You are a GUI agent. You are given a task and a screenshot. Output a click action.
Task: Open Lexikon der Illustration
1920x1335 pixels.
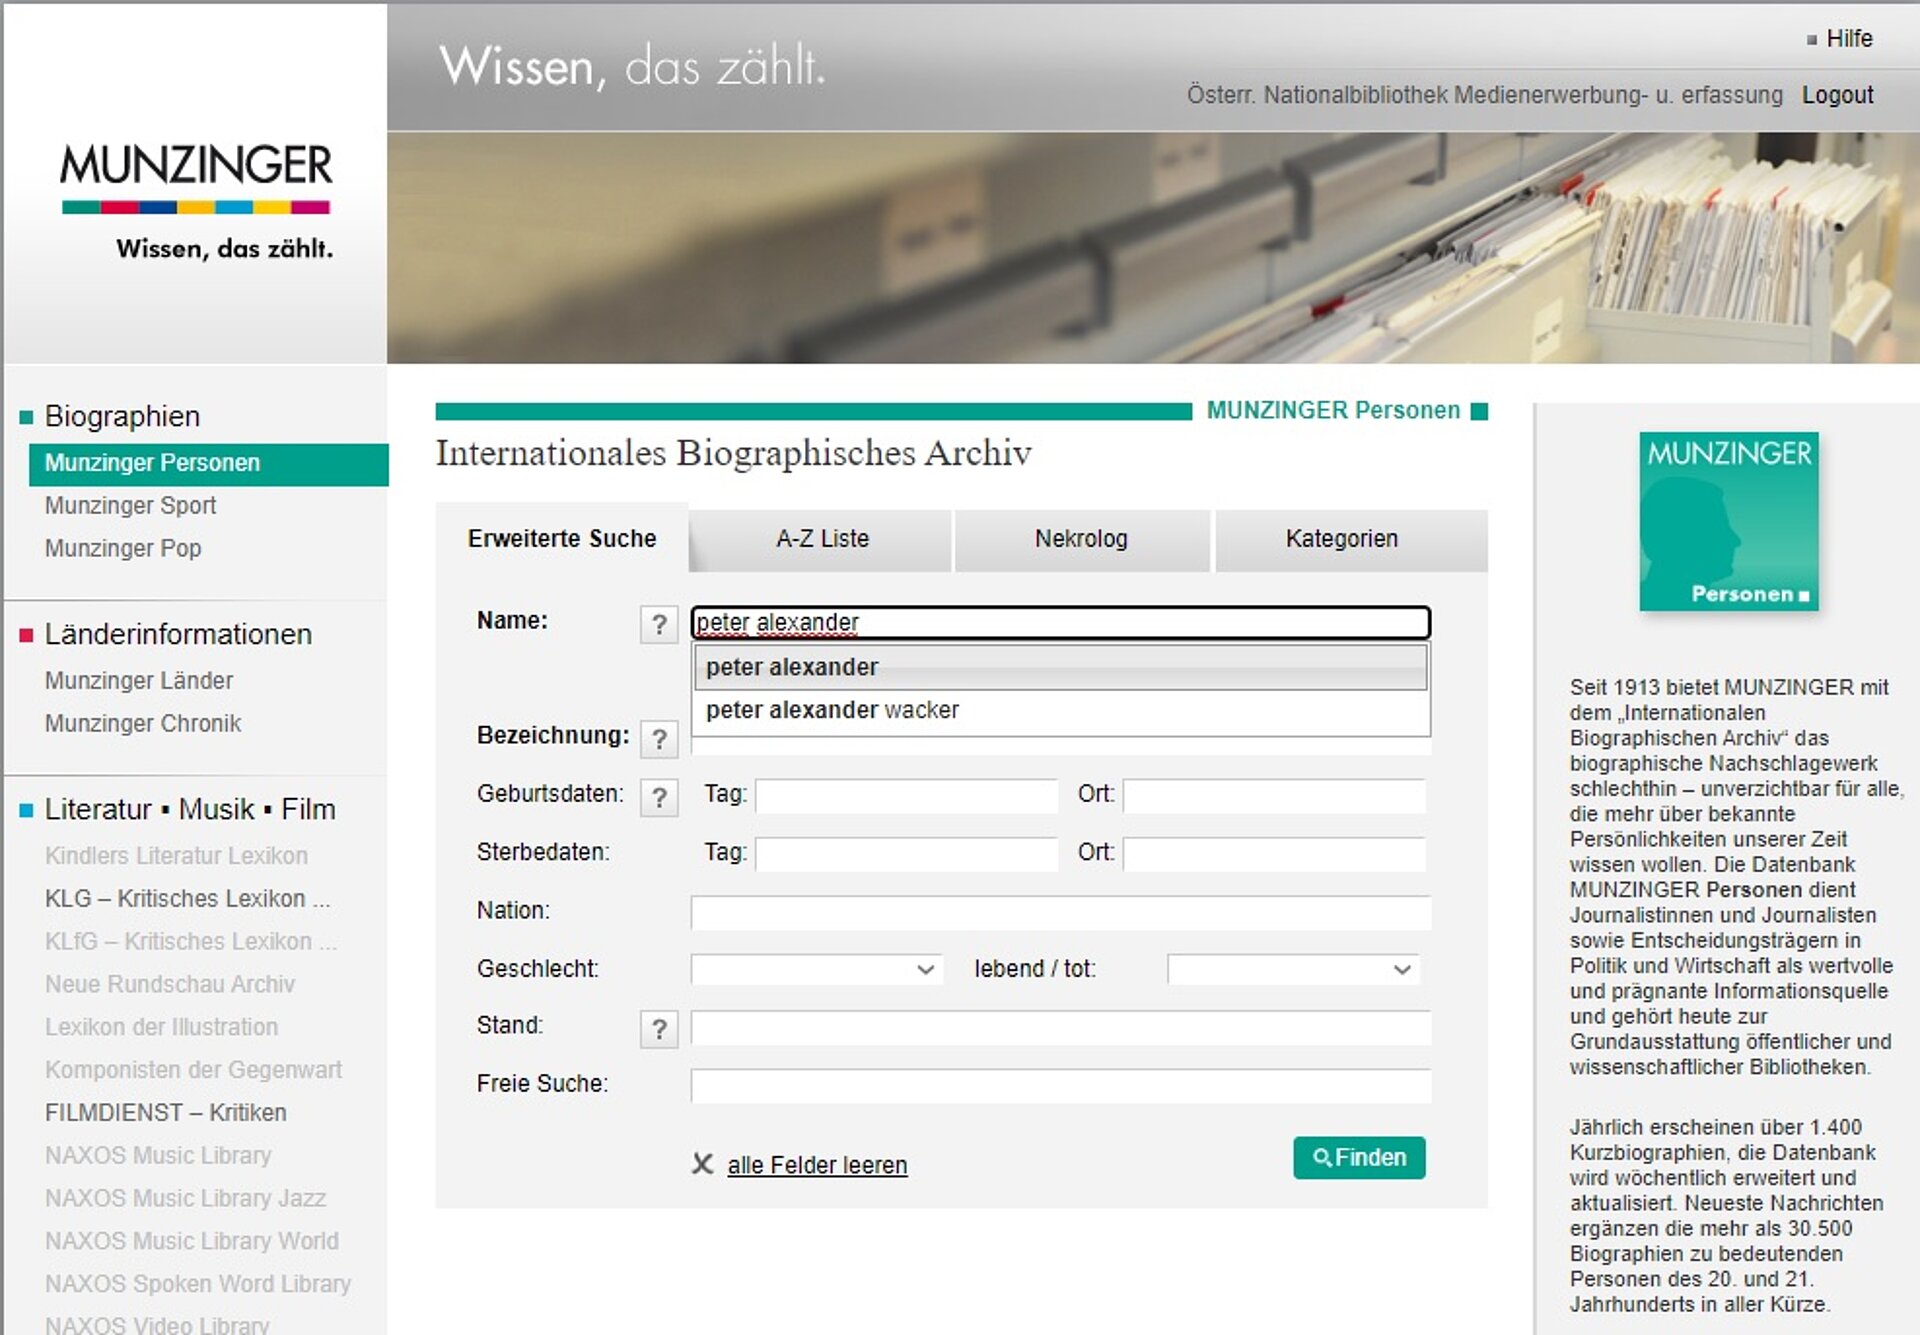[161, 1027]
